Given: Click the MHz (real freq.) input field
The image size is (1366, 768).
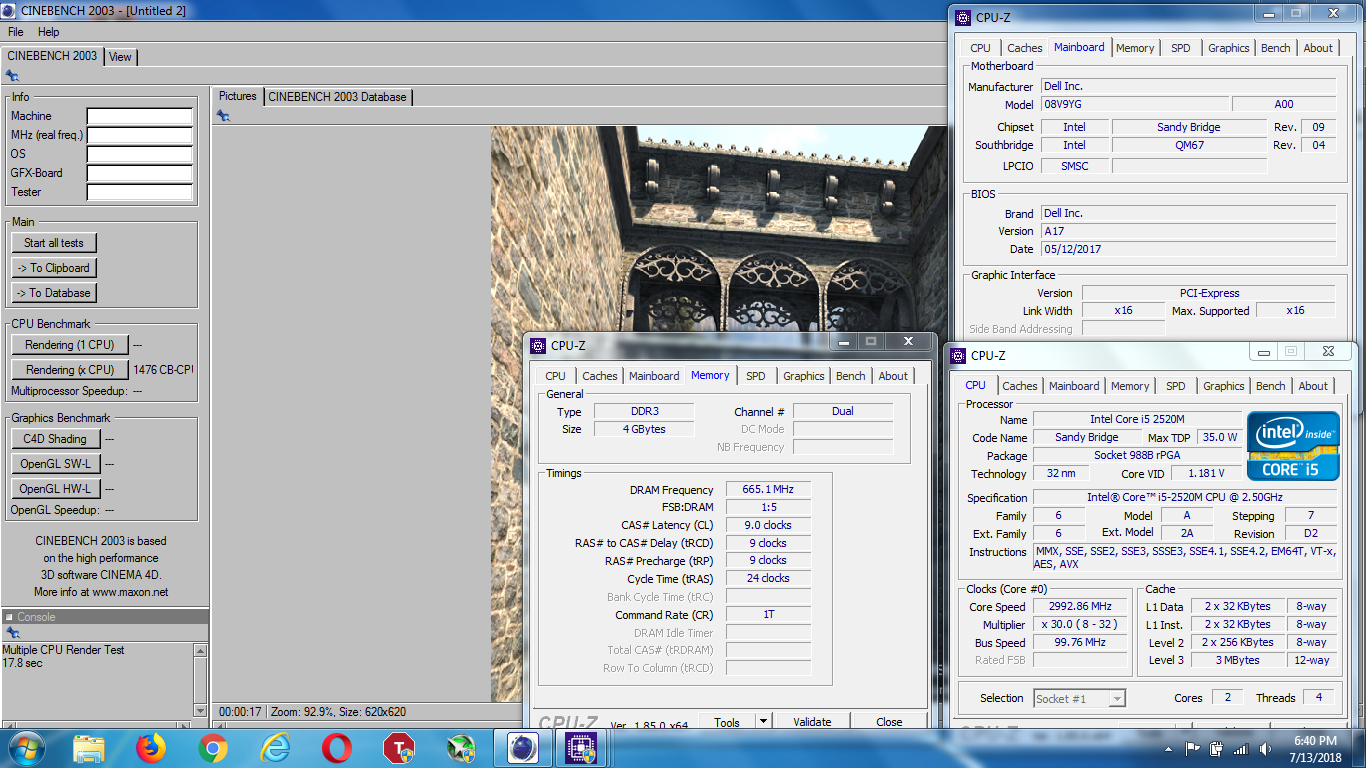Looking at the screenshot, I should coord(140,135).
